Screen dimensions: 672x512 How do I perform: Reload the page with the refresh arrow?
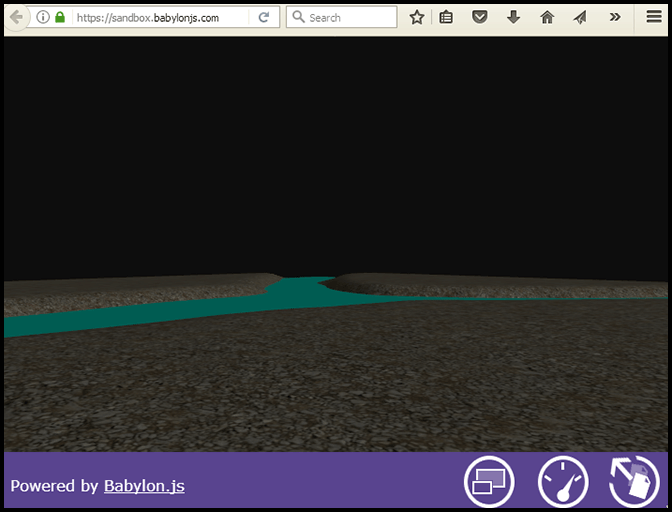264,18
